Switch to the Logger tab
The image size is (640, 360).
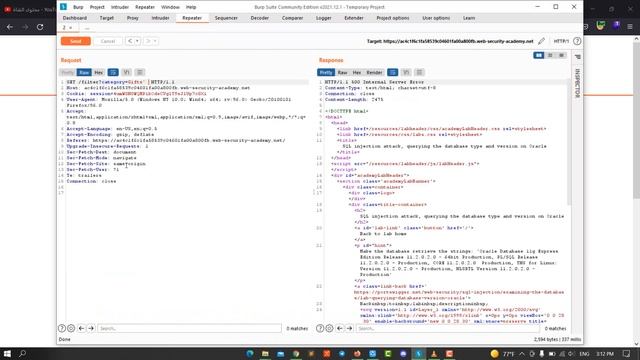(324, 18)
